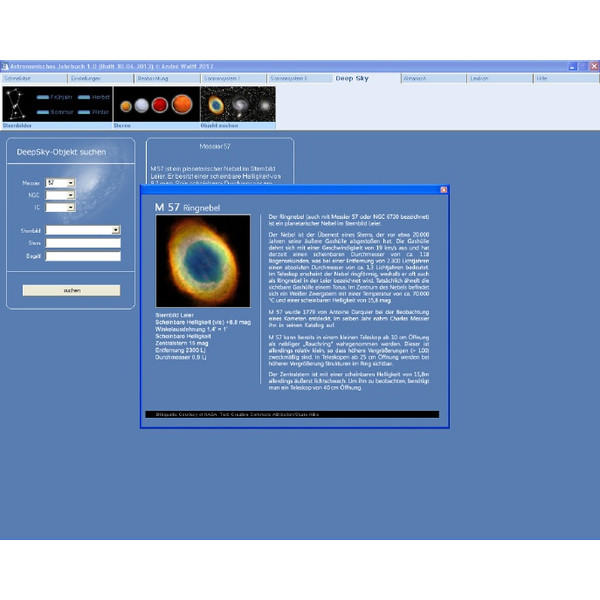Click the Stern input field
This screenshot has height=600, width=600.
[82, 243]
